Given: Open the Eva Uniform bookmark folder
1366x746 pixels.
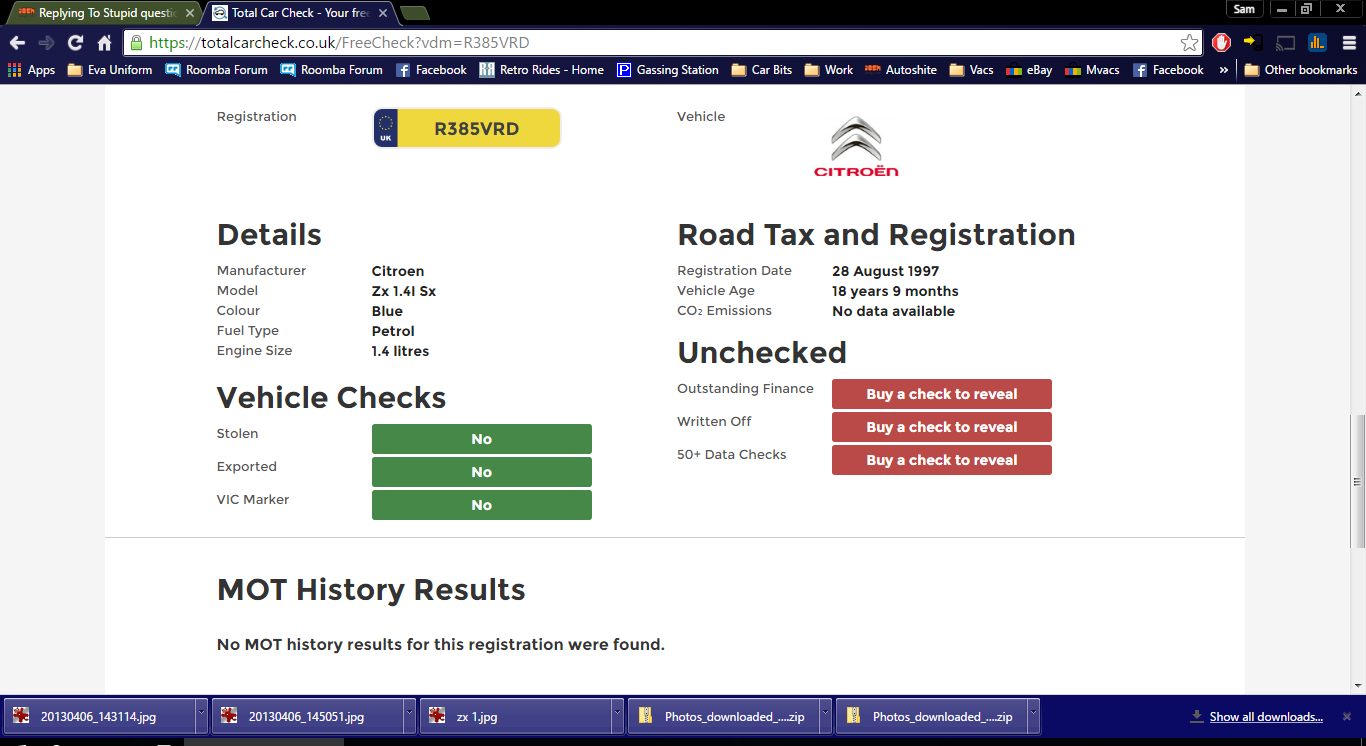Looking at the screenshot, I should point(110,70).
